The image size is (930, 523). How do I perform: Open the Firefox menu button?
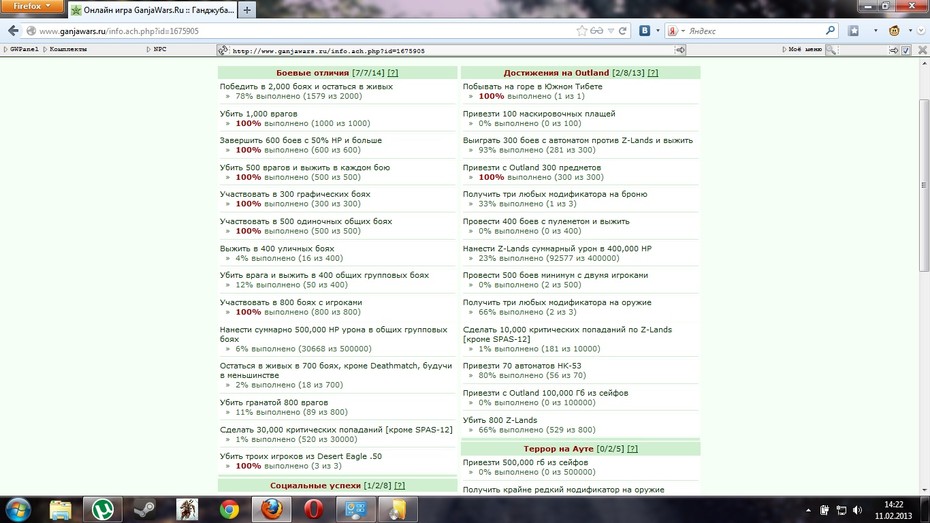31,6
